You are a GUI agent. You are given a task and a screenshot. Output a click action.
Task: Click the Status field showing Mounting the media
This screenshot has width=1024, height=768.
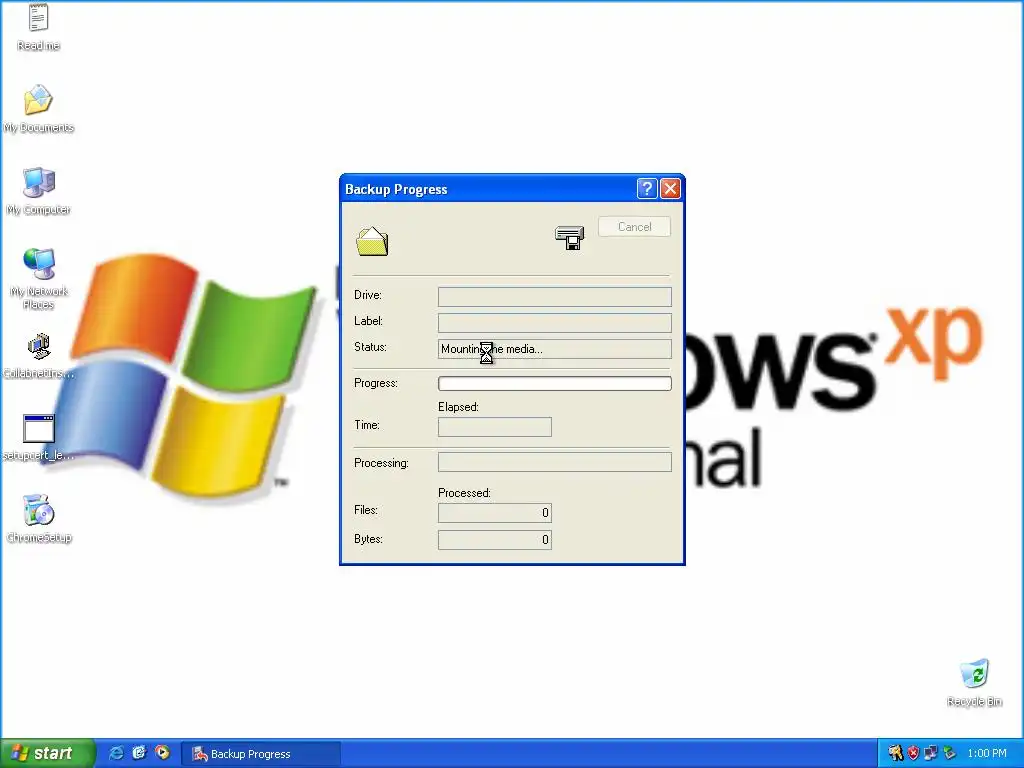point(554,349)
